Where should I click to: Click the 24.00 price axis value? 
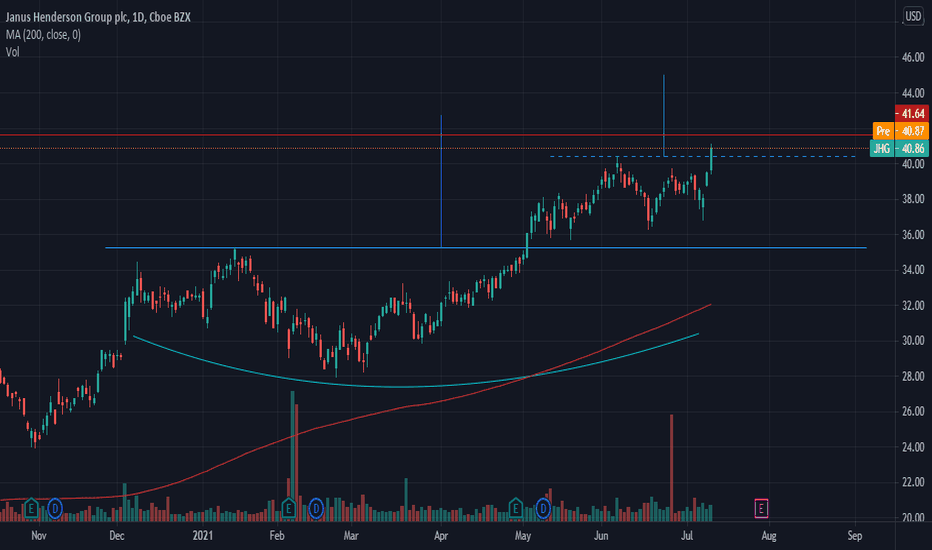(x=913, y=447)
